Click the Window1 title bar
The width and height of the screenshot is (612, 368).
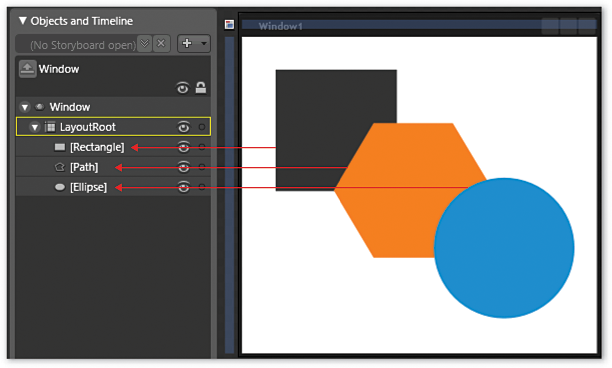click(419, 26)
